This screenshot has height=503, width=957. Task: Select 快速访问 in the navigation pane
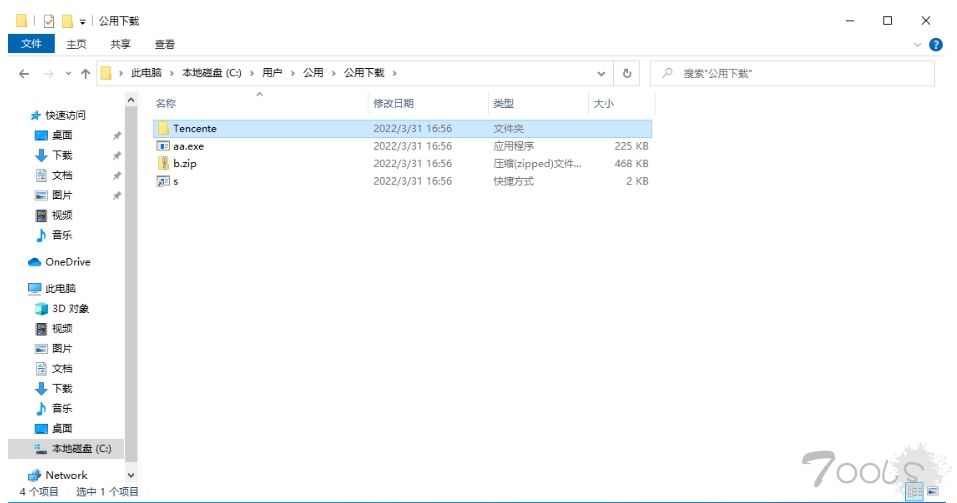[65, 115]
